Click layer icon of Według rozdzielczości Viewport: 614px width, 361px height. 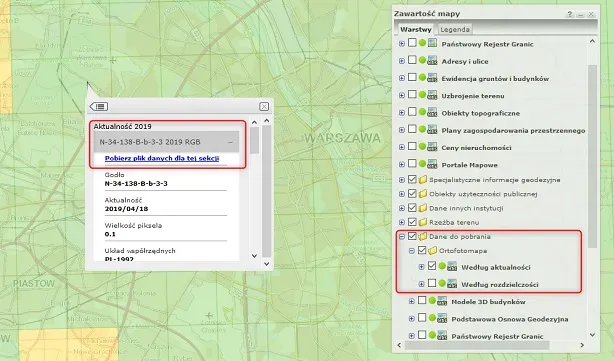(x=452, y=283)
